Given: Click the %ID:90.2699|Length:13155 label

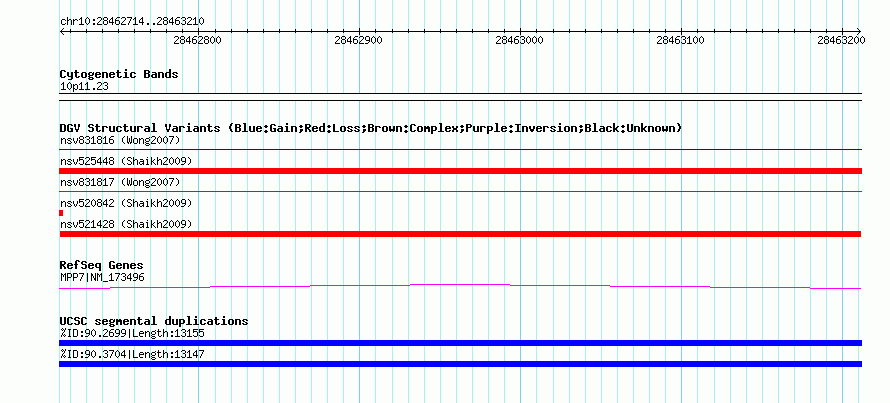Looking at the screenshot, I should click(x=132, y=333).
